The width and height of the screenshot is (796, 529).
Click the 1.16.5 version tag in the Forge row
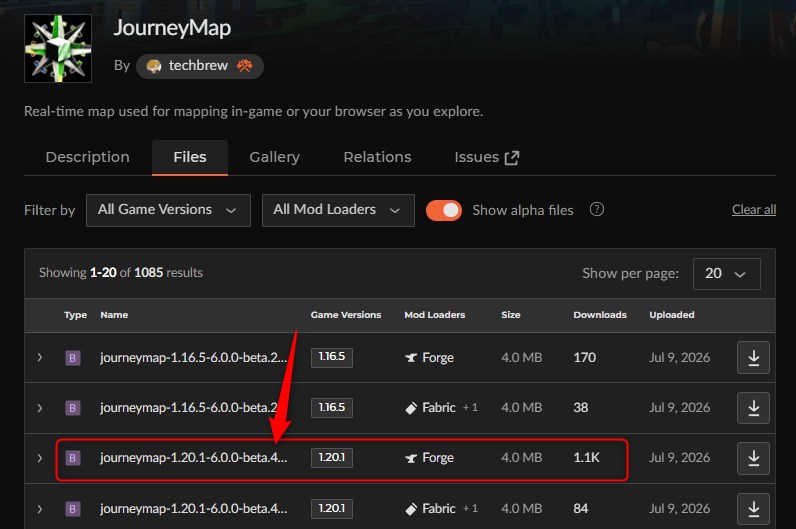(331, 357)
